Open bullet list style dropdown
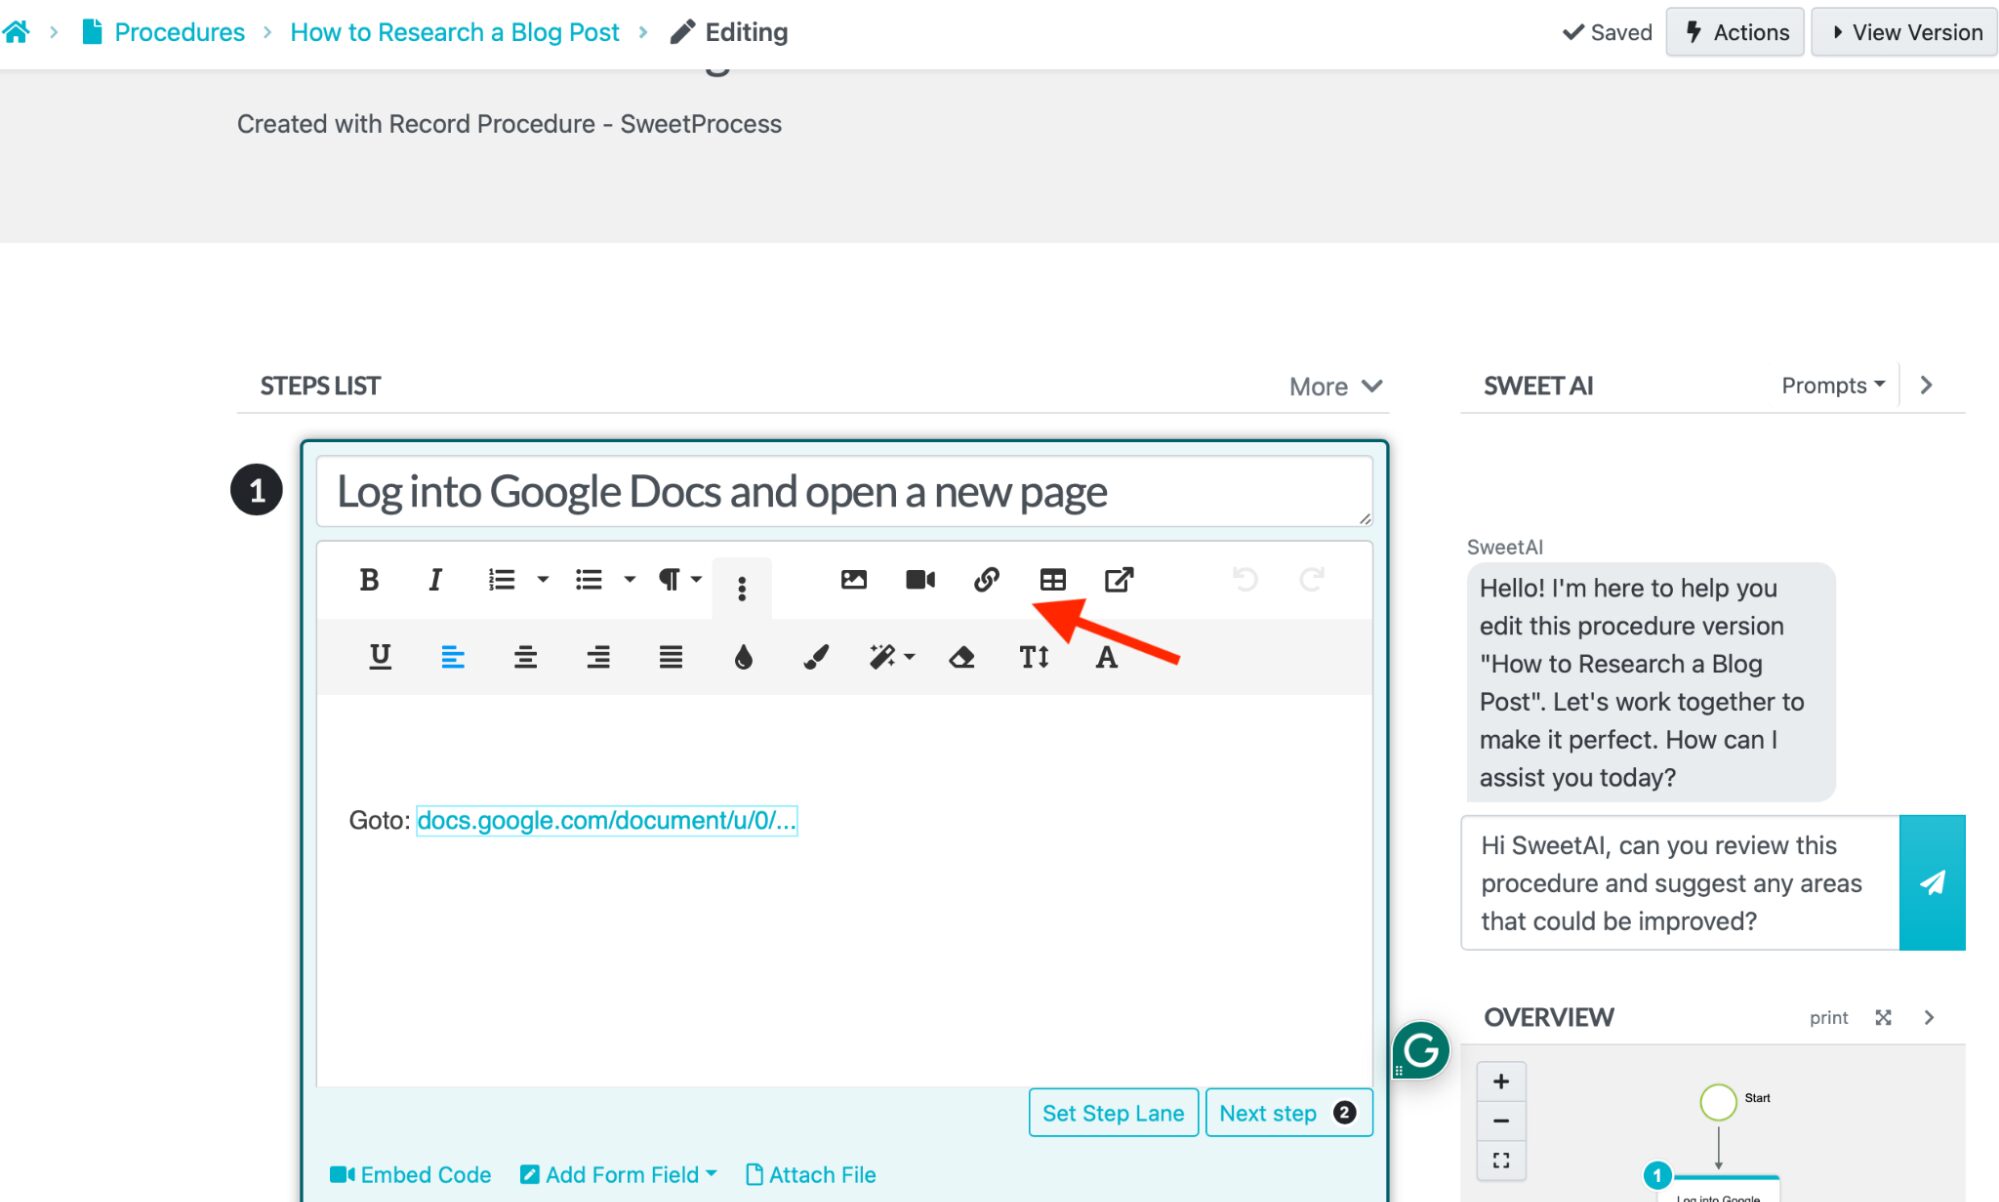 [x=630, y=580]
